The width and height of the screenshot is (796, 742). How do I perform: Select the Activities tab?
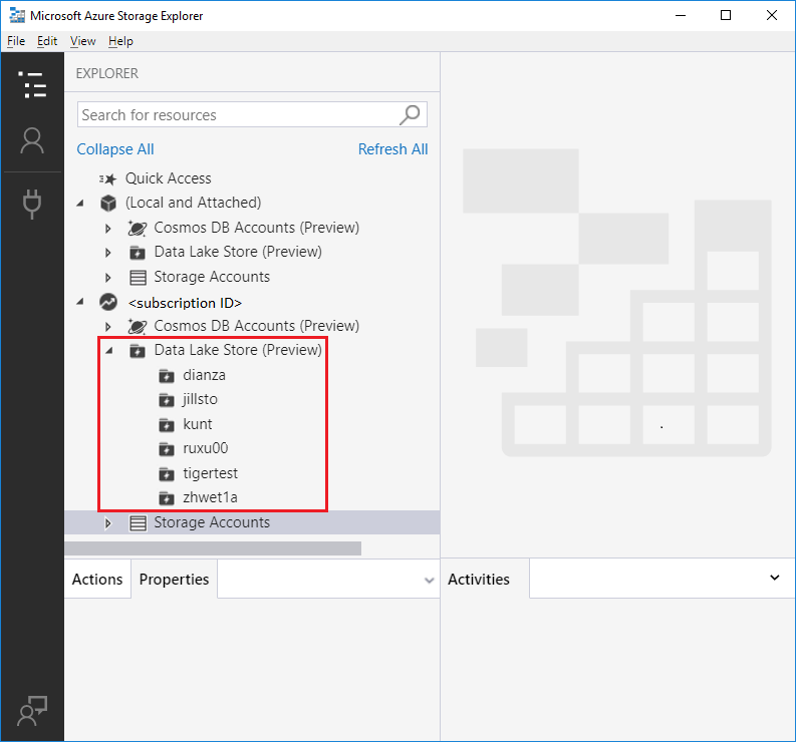[479, 579]
